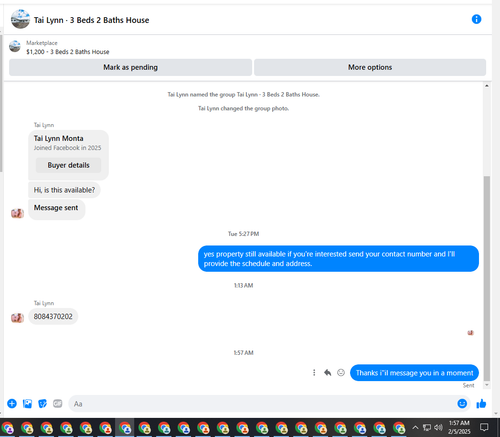The height and width of the screenshot is (437, 500).
Task: Open the GIF picker
Action: coord(58,404)
